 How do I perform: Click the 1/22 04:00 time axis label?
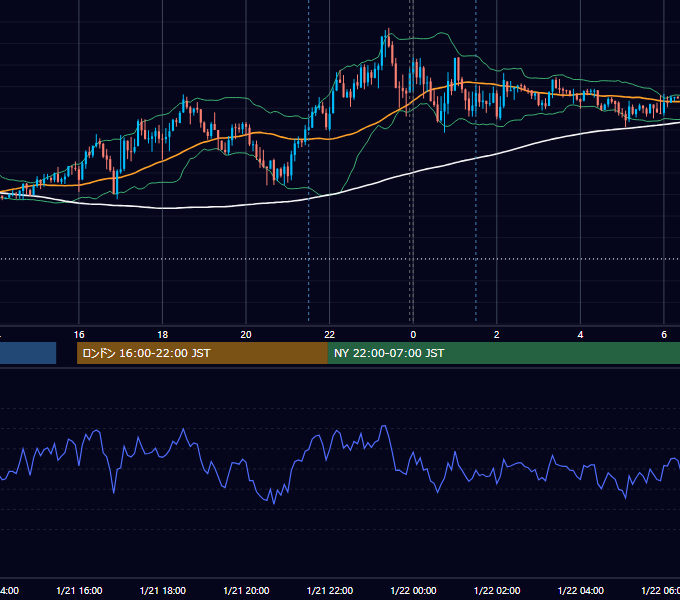click(x=580, y=590)
